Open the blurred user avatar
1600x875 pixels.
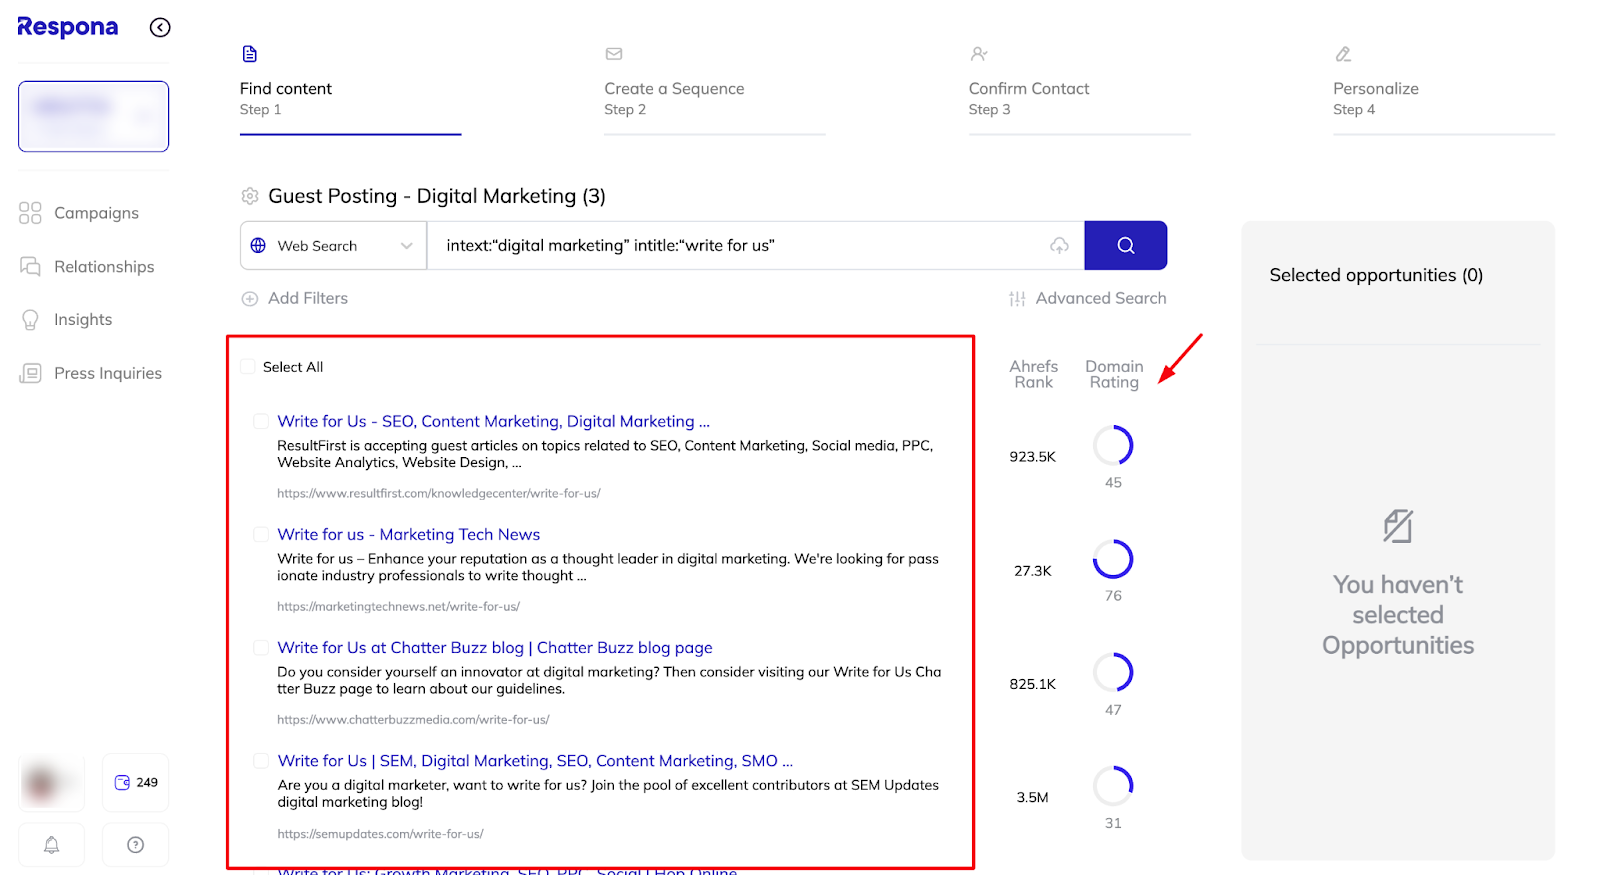[x=51, y=782]
